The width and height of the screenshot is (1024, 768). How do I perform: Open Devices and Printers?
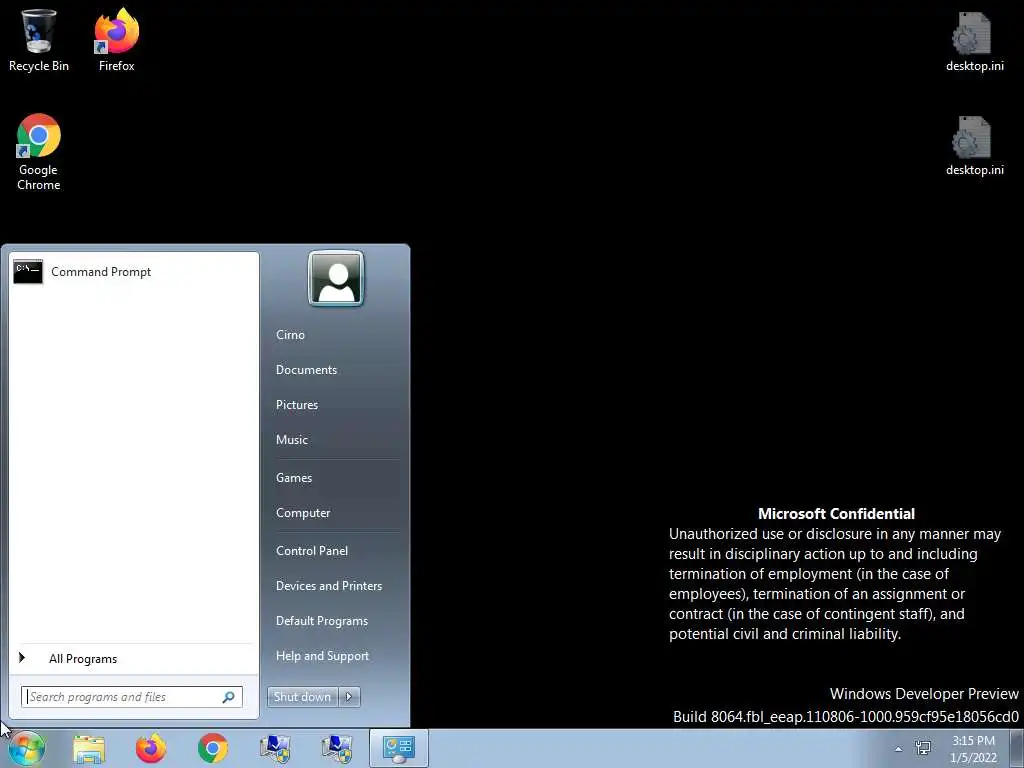(328, 586)
